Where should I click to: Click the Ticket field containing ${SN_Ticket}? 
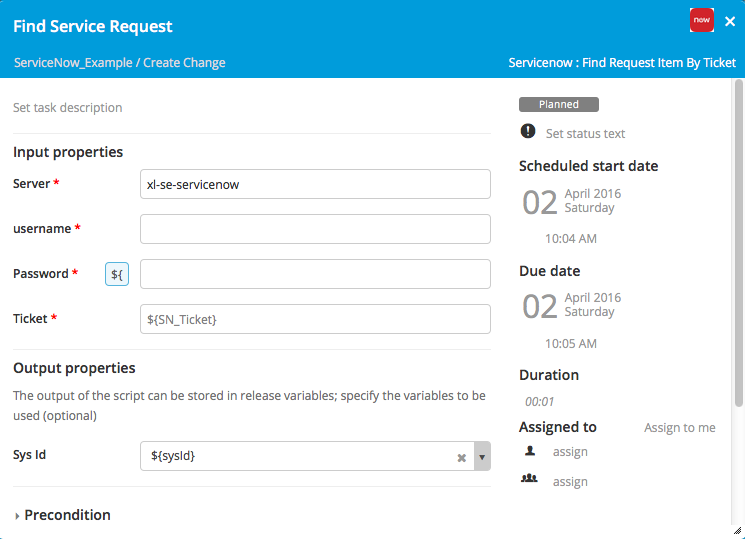pos(315,319)
